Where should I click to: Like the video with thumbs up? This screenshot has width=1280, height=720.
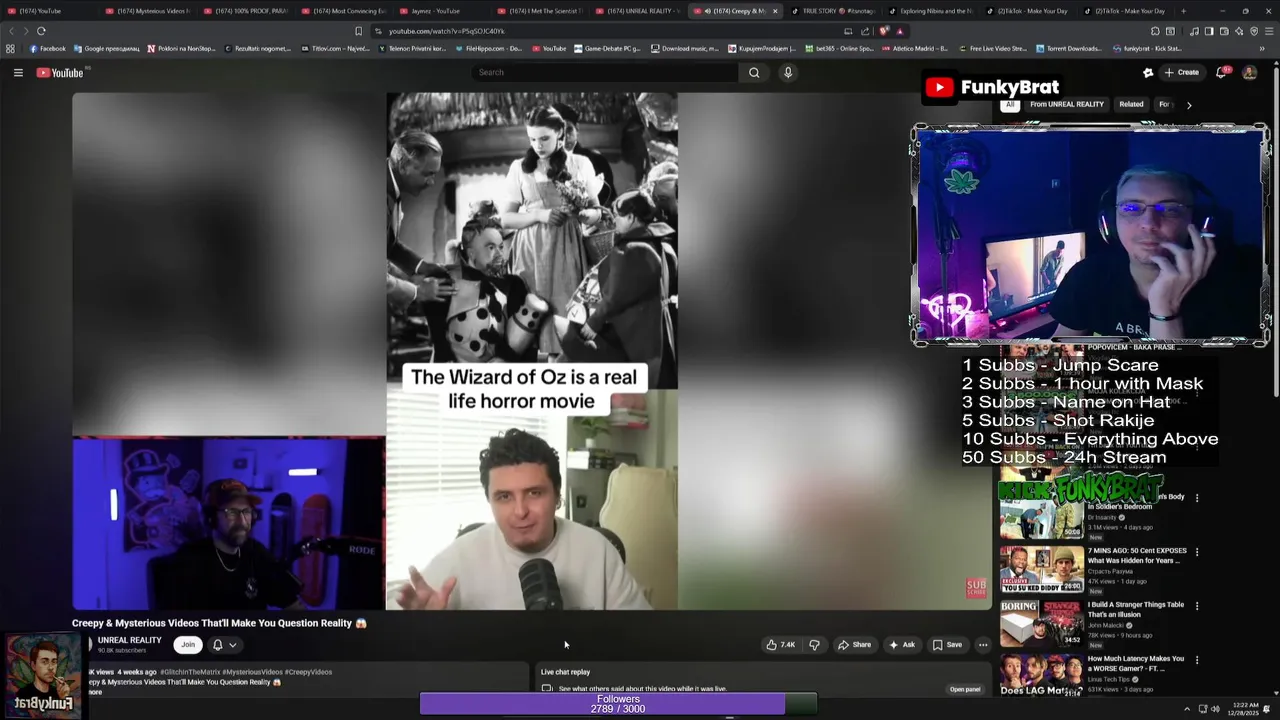[x=781, y=645]
